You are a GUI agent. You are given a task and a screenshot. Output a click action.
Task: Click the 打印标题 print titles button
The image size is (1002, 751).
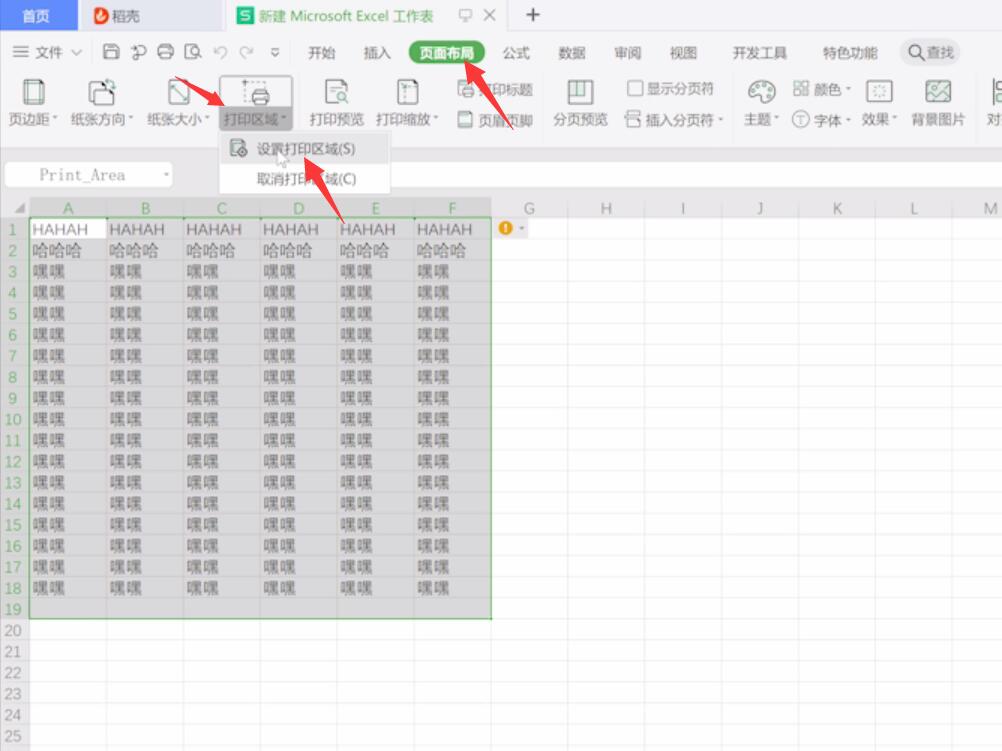pyautogui.click(x=495, y=89)
